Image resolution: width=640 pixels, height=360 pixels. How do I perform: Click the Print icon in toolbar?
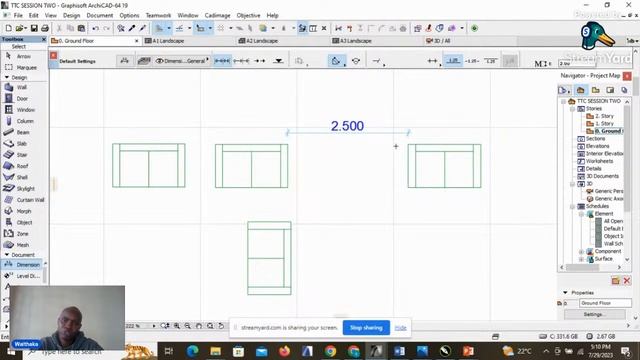coord(45,28)
